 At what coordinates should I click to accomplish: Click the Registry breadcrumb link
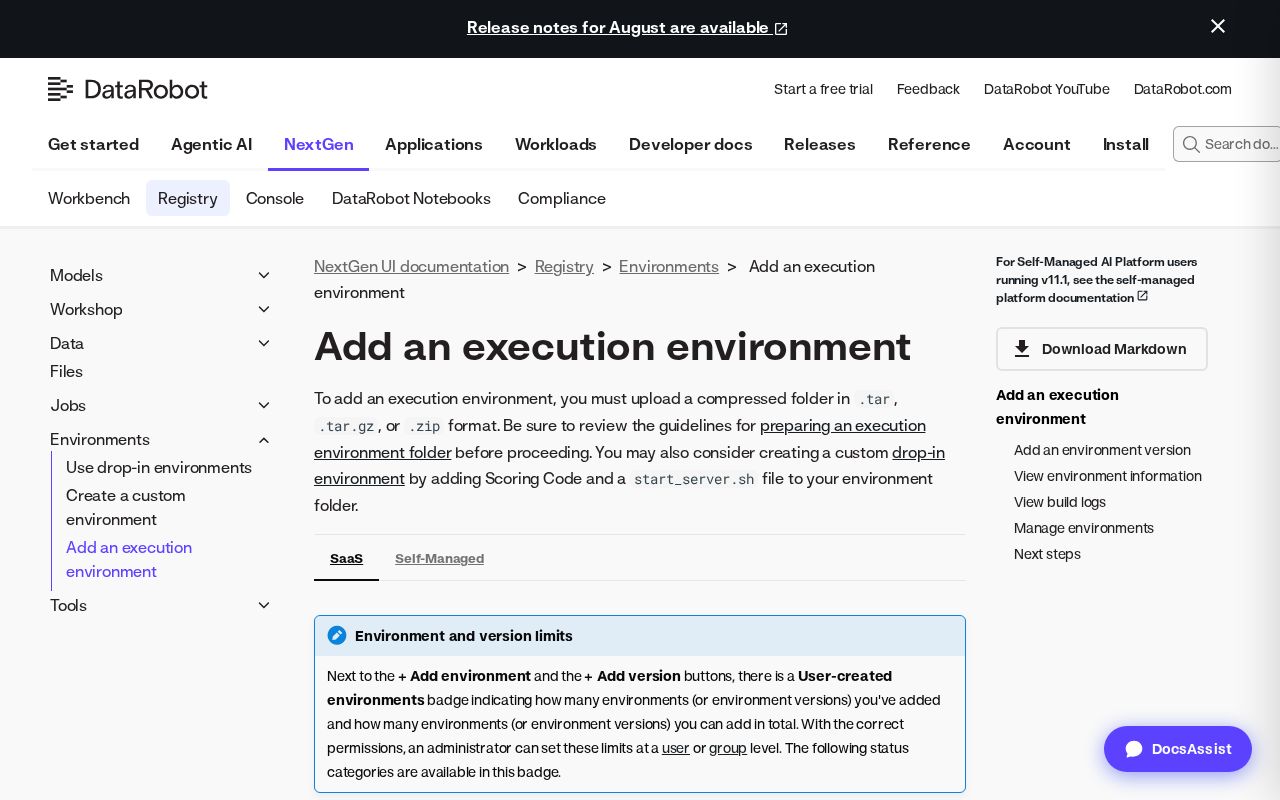tap(564, 266)
